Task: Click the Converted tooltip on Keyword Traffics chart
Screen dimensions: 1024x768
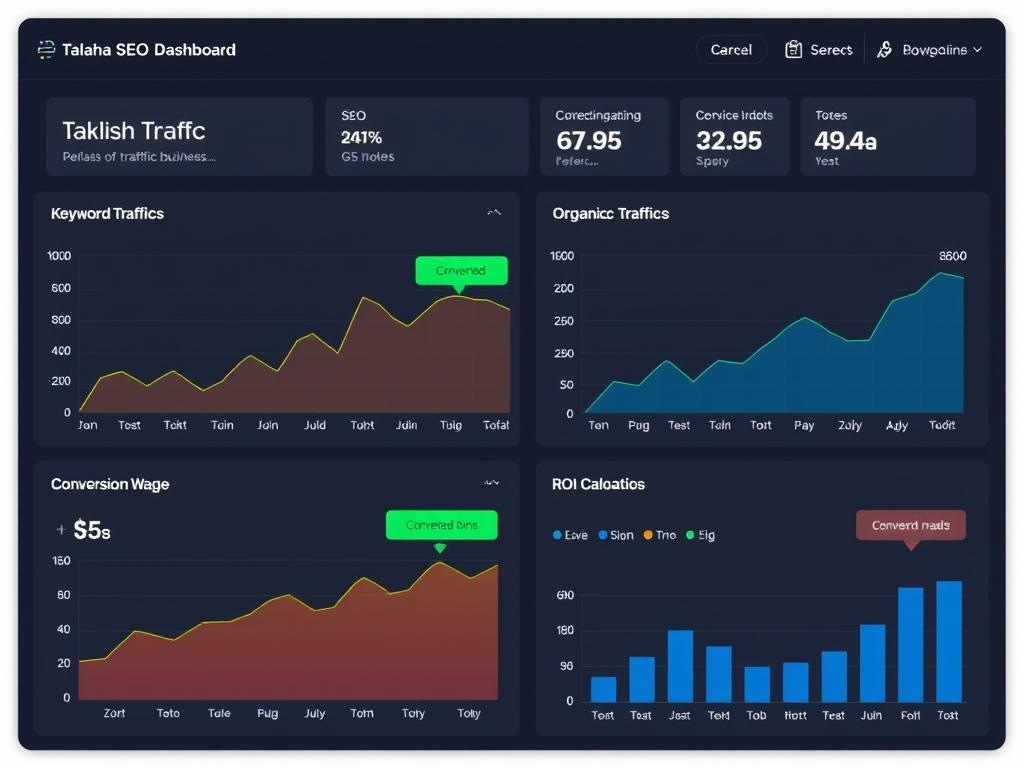Action: (461, 270)
